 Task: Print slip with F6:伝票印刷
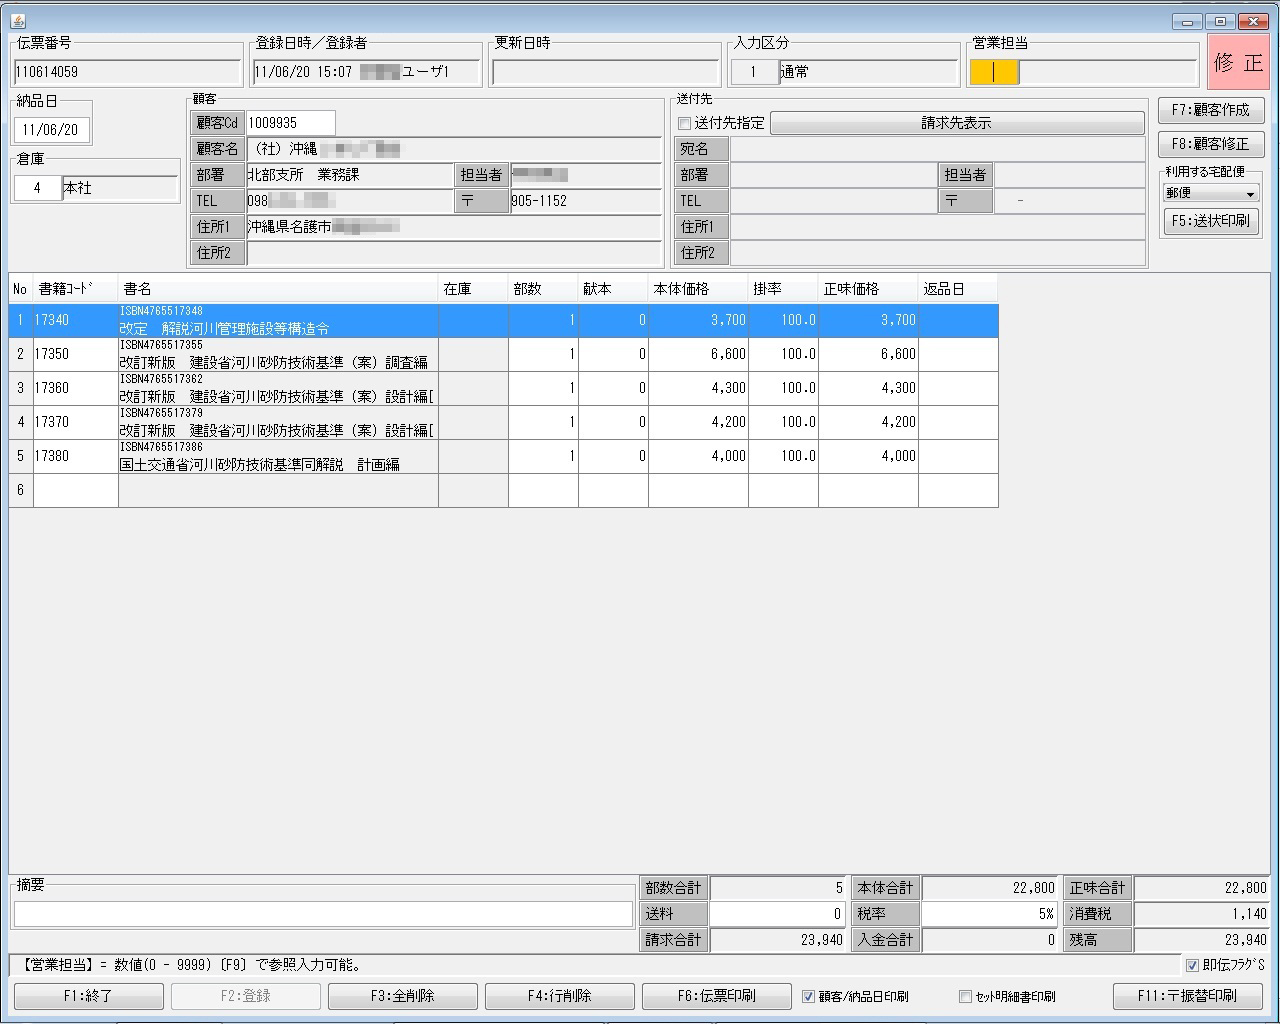pyautogui.click(x=716, y=996)
